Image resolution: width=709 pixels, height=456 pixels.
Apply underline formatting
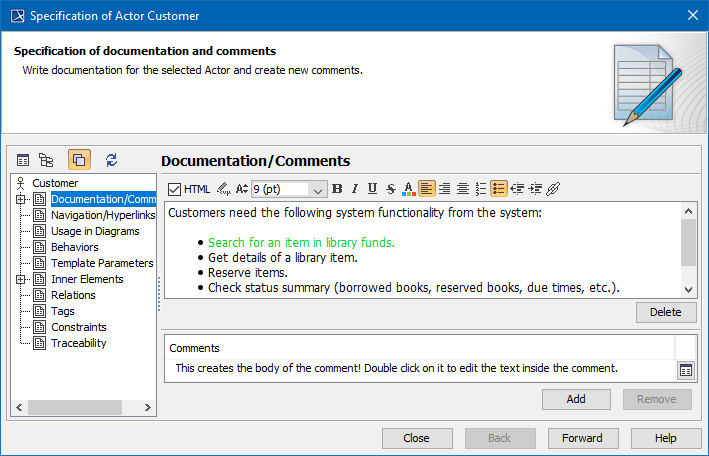point(372,188)
